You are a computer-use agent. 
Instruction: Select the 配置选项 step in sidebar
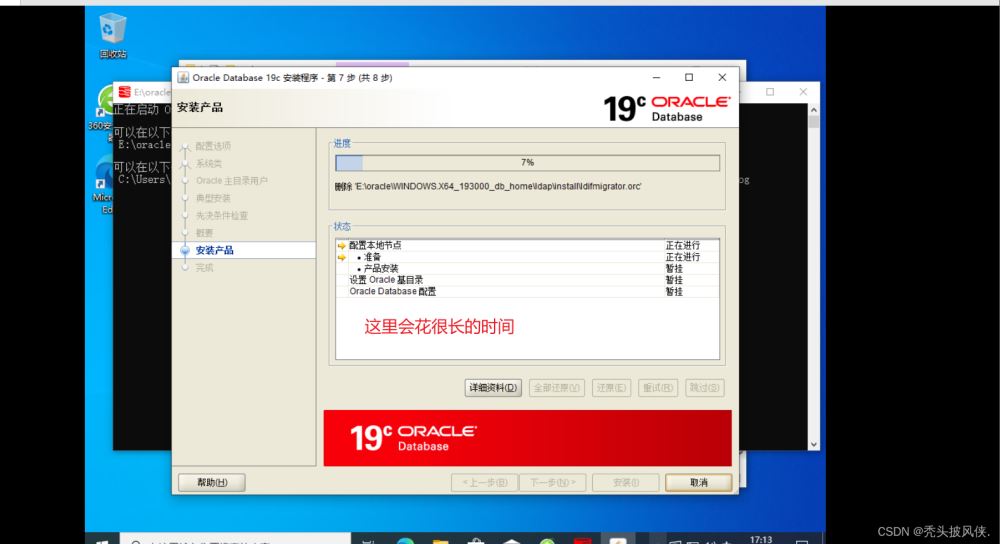(x=213, y=146)
